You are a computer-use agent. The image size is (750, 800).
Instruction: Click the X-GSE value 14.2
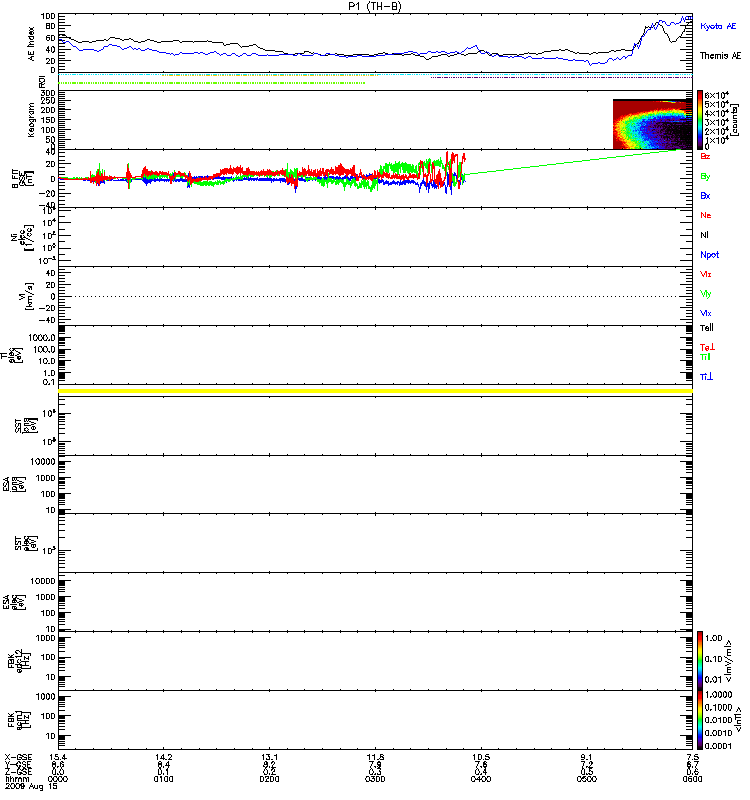click(163, 757)
